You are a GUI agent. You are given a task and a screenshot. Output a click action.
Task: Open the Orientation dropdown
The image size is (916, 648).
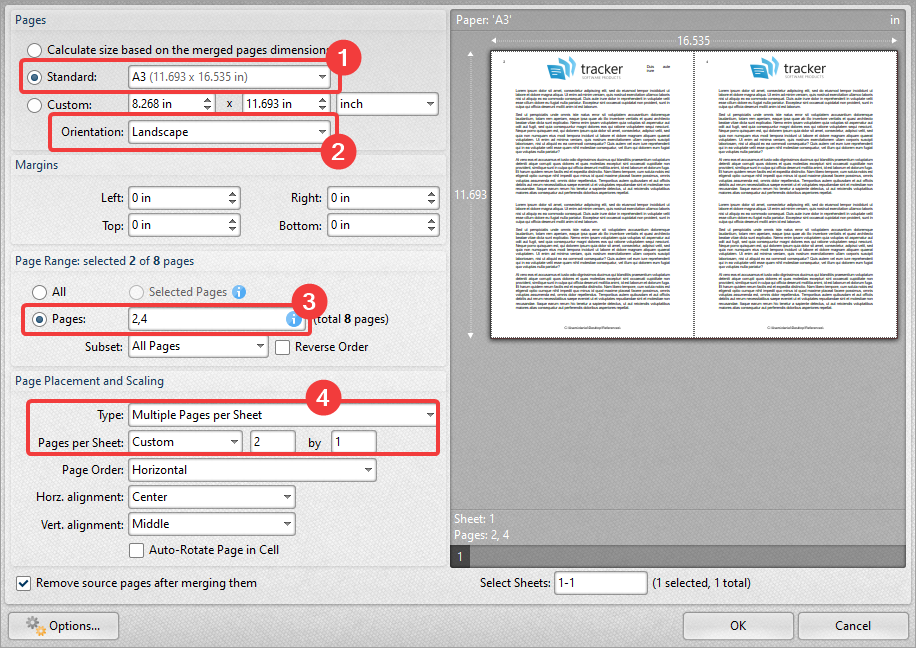pos(230,132)
